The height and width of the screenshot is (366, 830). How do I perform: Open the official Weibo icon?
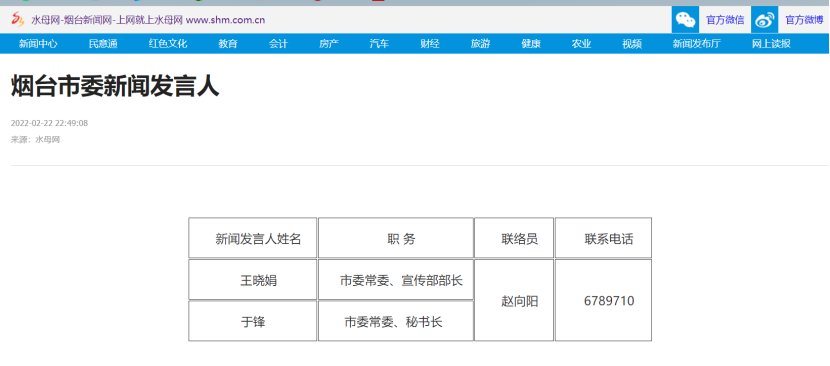764,20
